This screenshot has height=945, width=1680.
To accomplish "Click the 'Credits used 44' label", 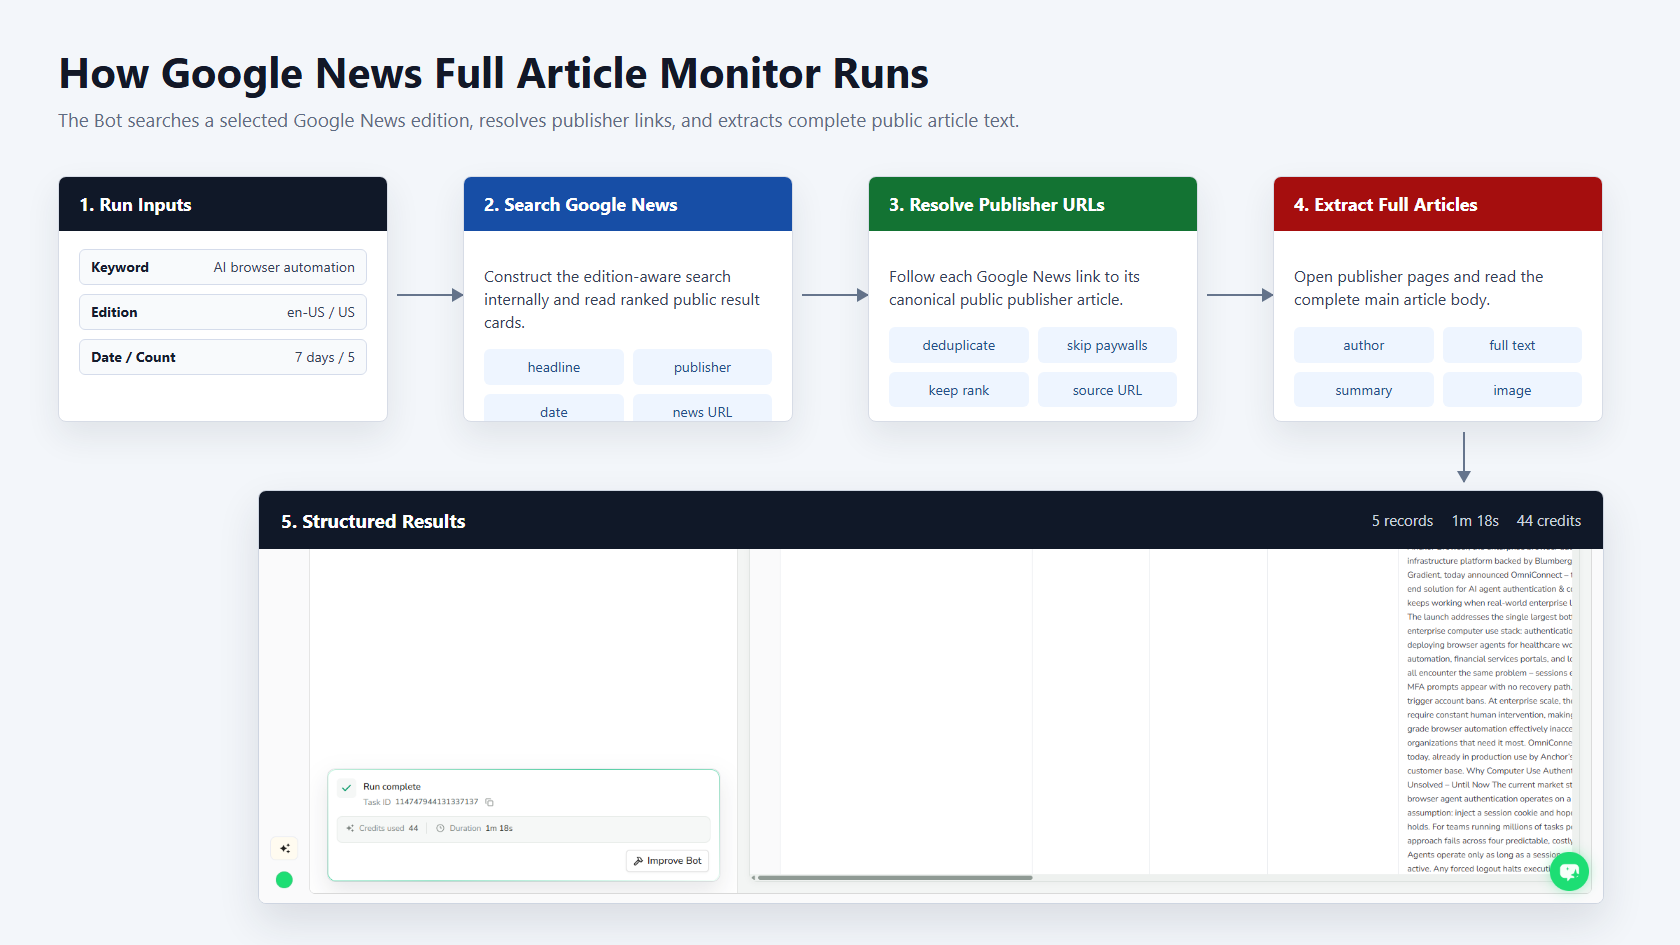I will [388, 828].
